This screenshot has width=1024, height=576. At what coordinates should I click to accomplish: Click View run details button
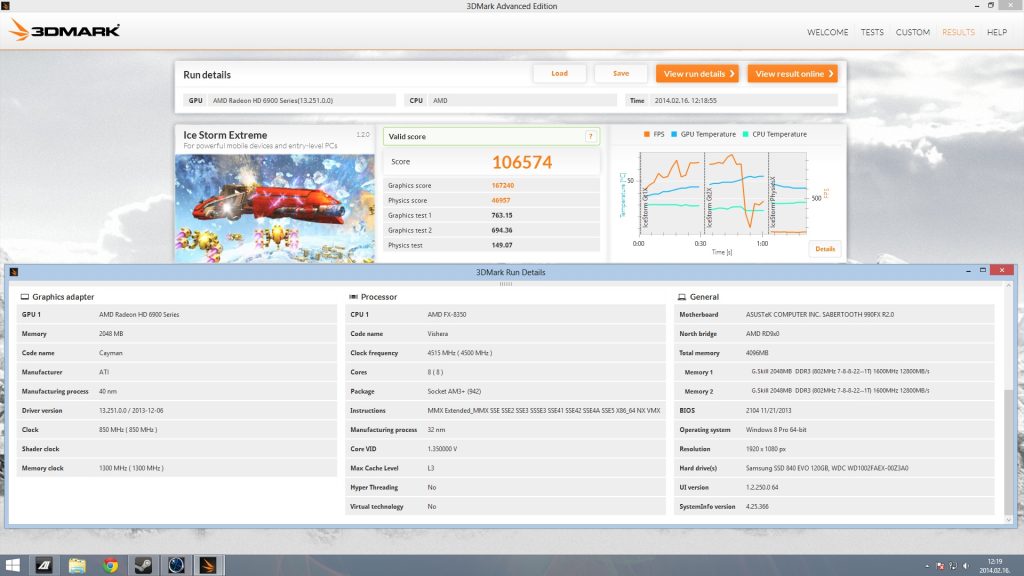point(697,74)
